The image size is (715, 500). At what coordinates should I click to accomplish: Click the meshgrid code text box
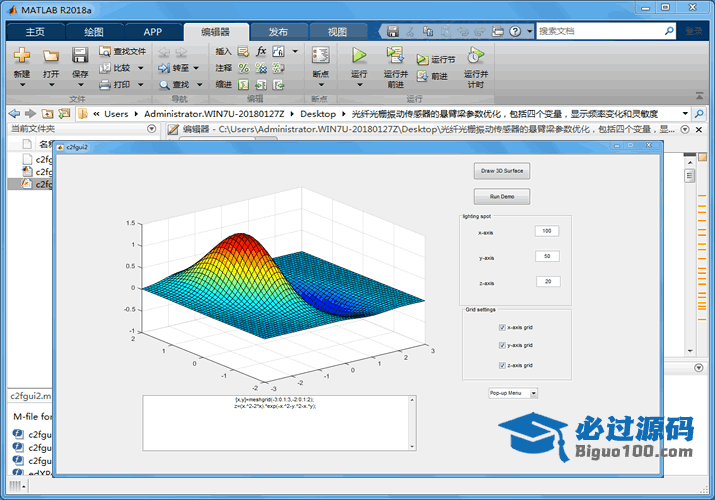[279, 423]
